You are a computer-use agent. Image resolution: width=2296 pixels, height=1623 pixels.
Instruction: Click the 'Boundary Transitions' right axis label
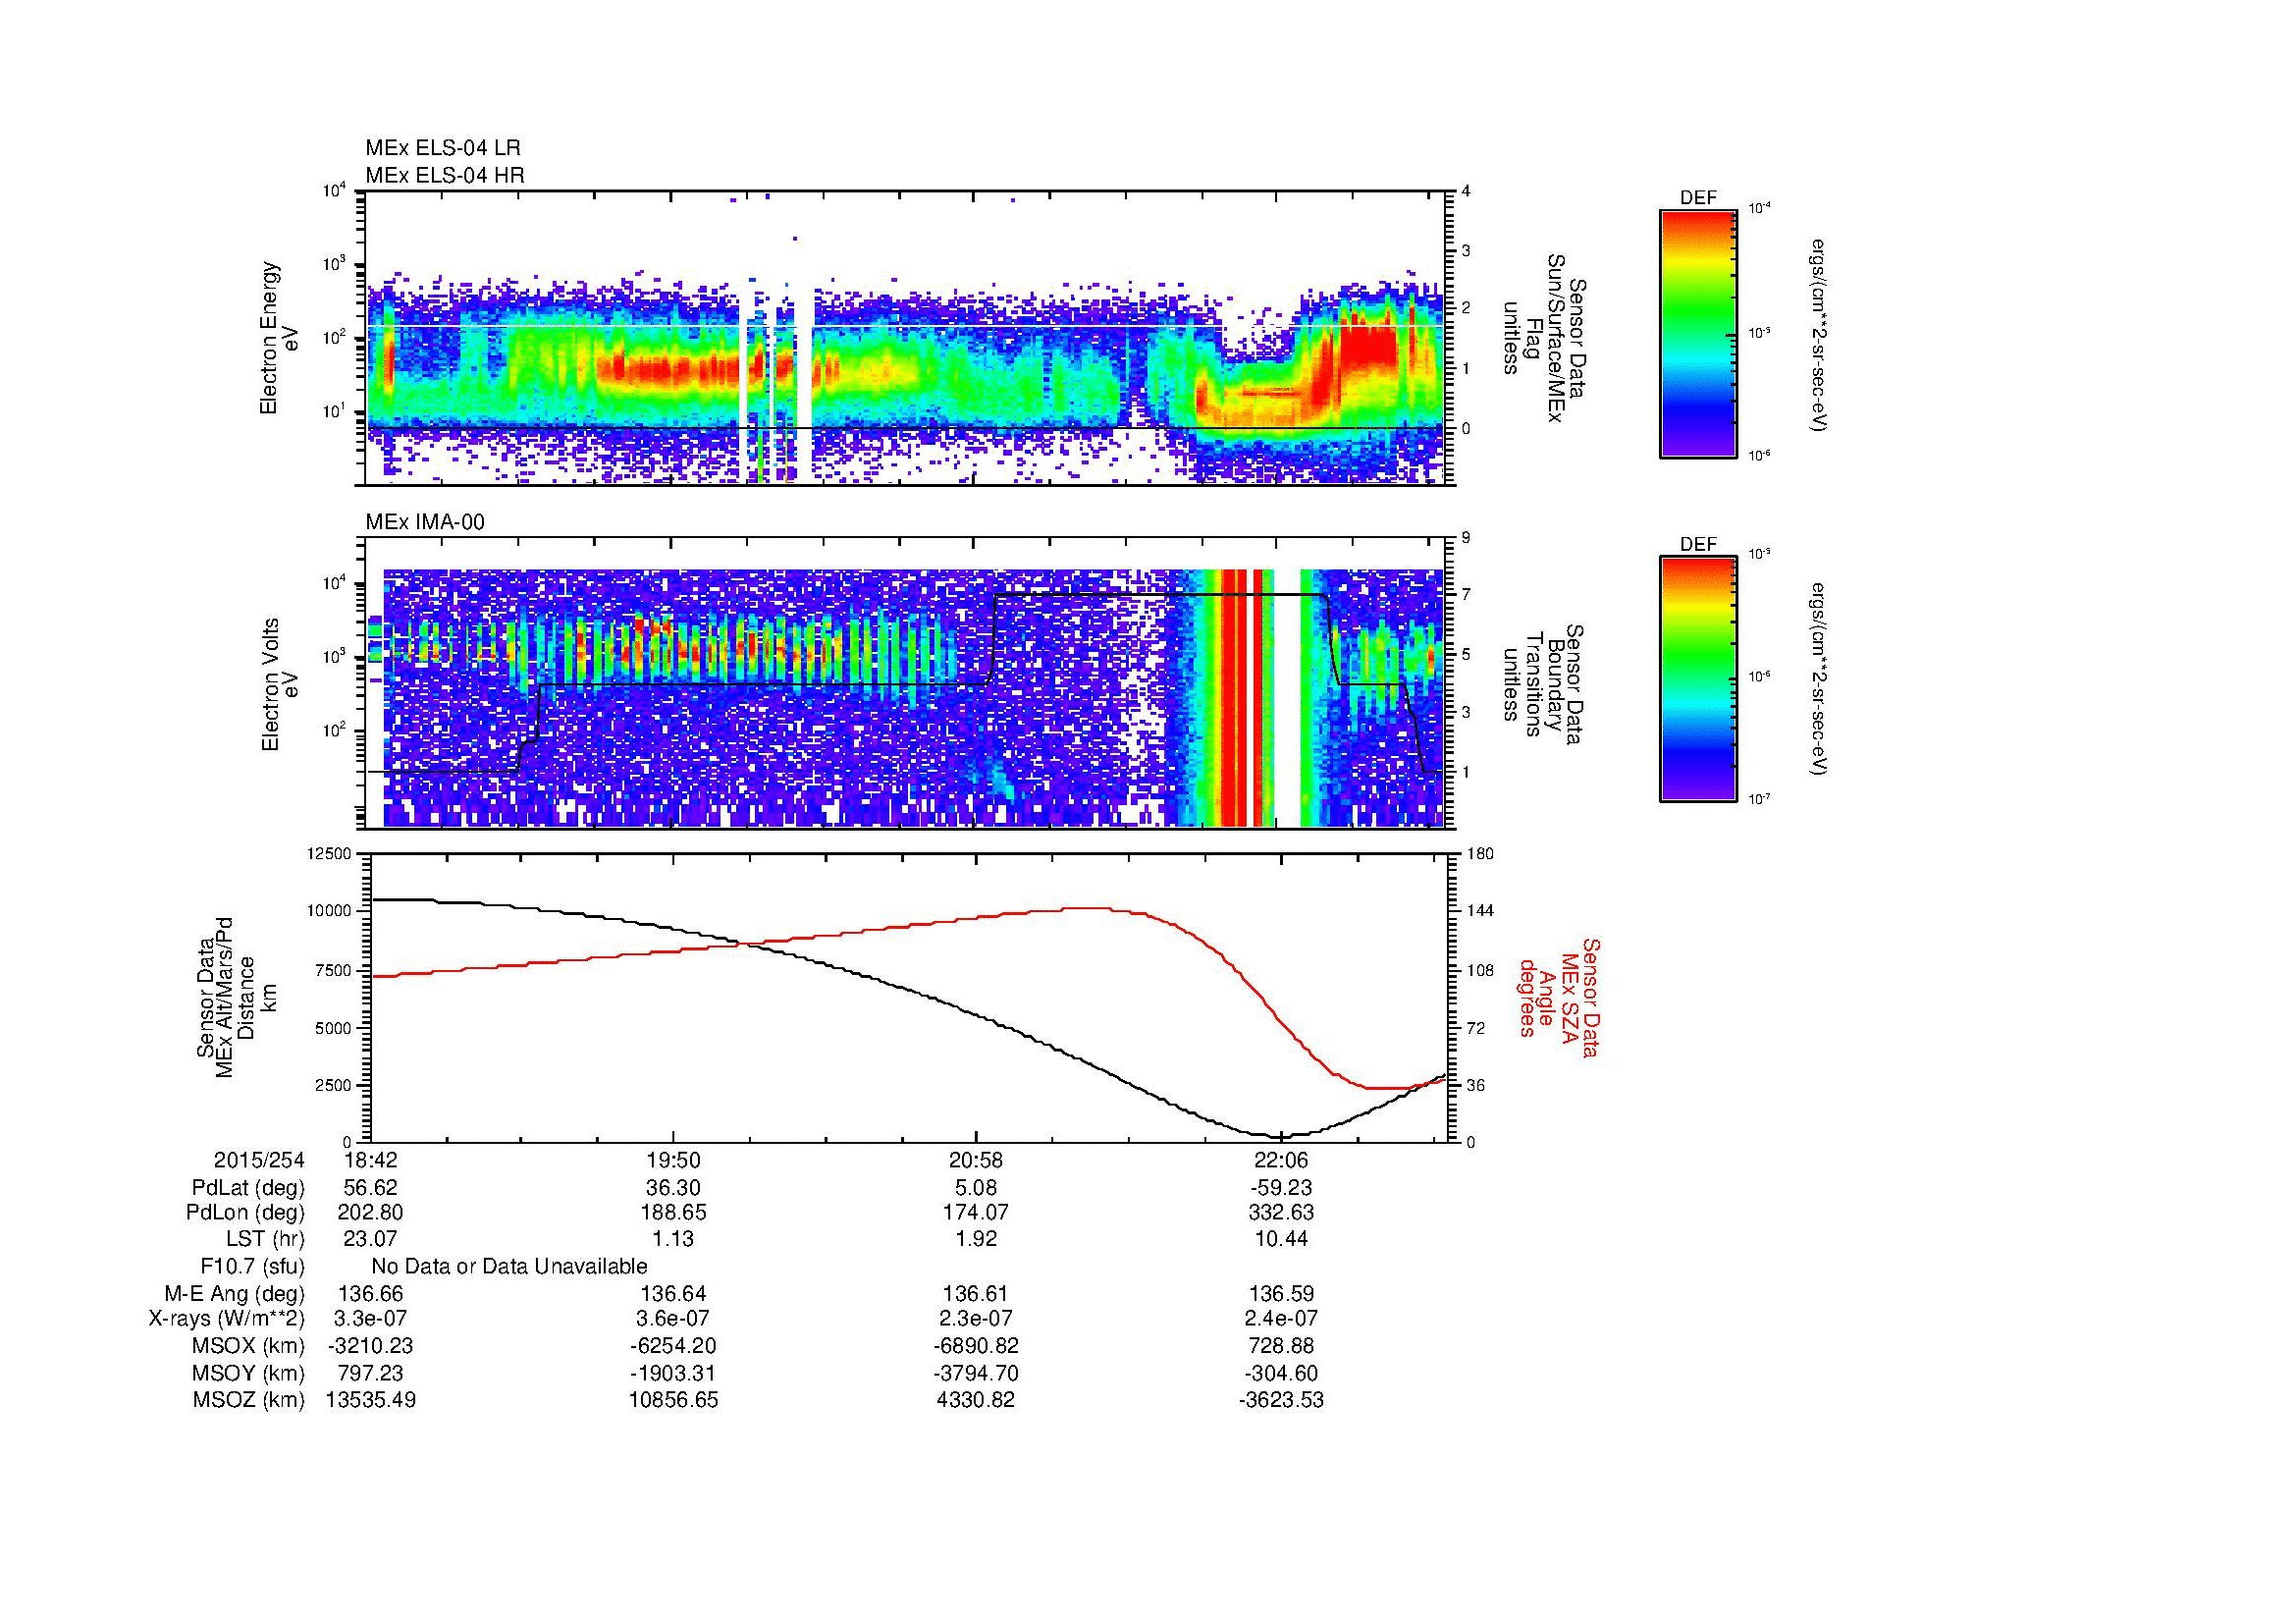point(1545,684)
